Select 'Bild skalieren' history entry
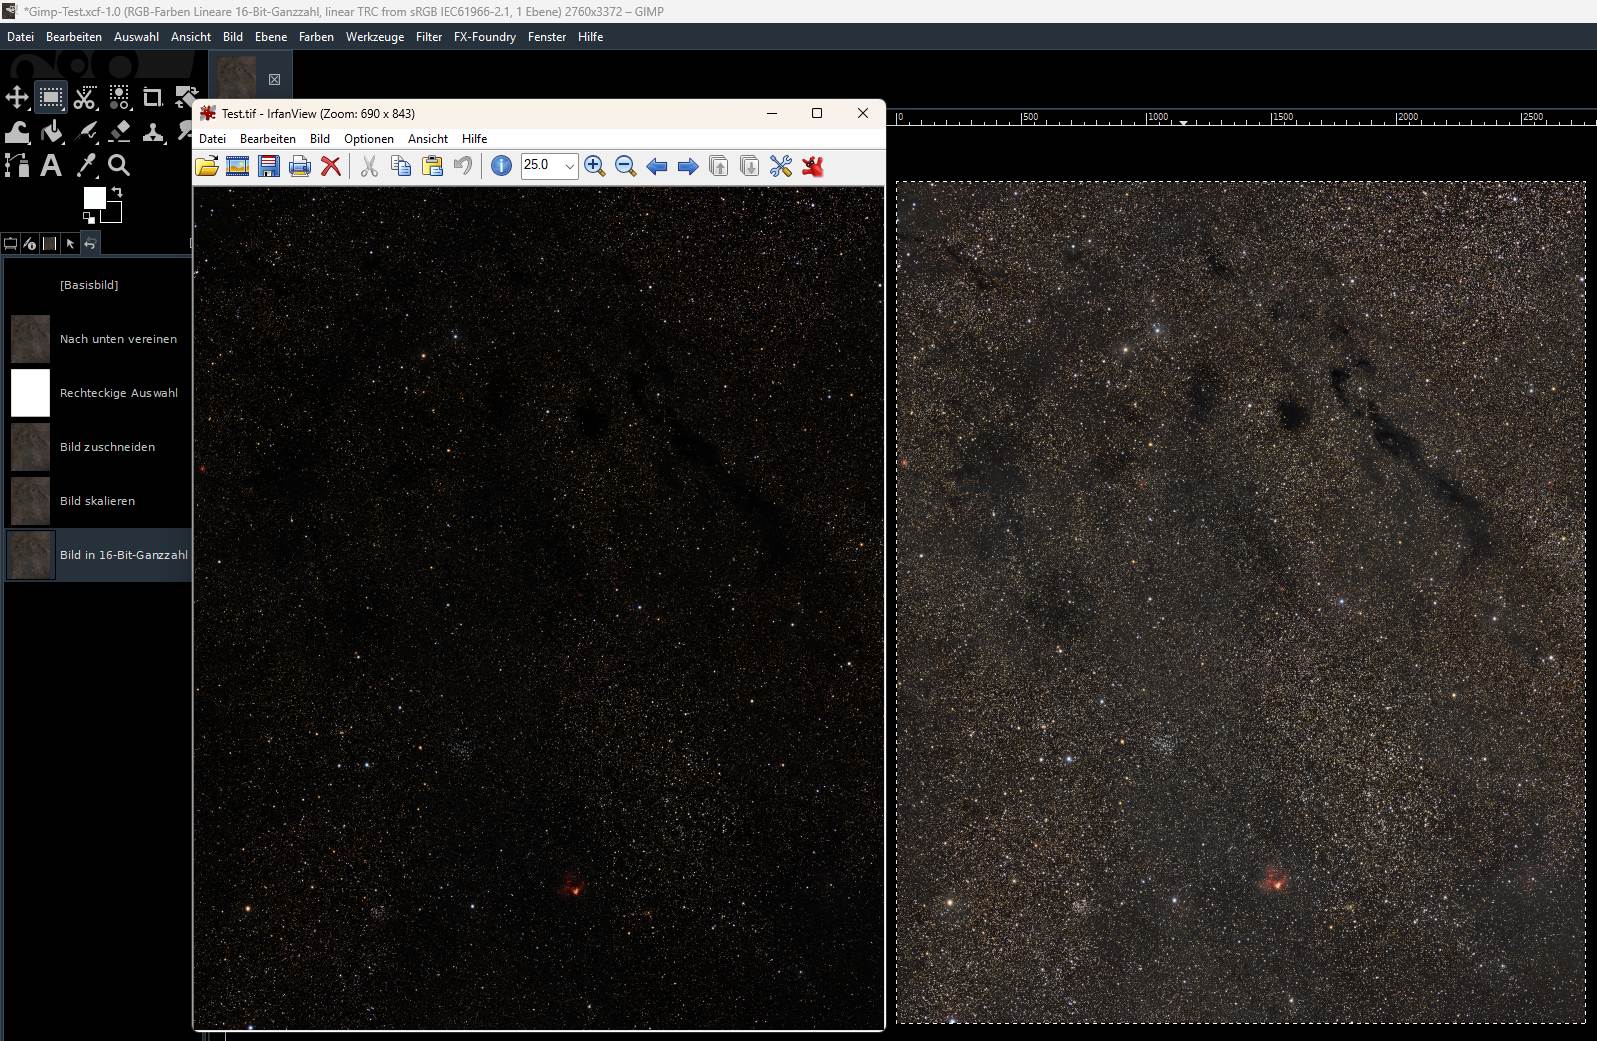Viewport: 1597px width, 1041px height. pyautogui.click(x=97, y=501)
